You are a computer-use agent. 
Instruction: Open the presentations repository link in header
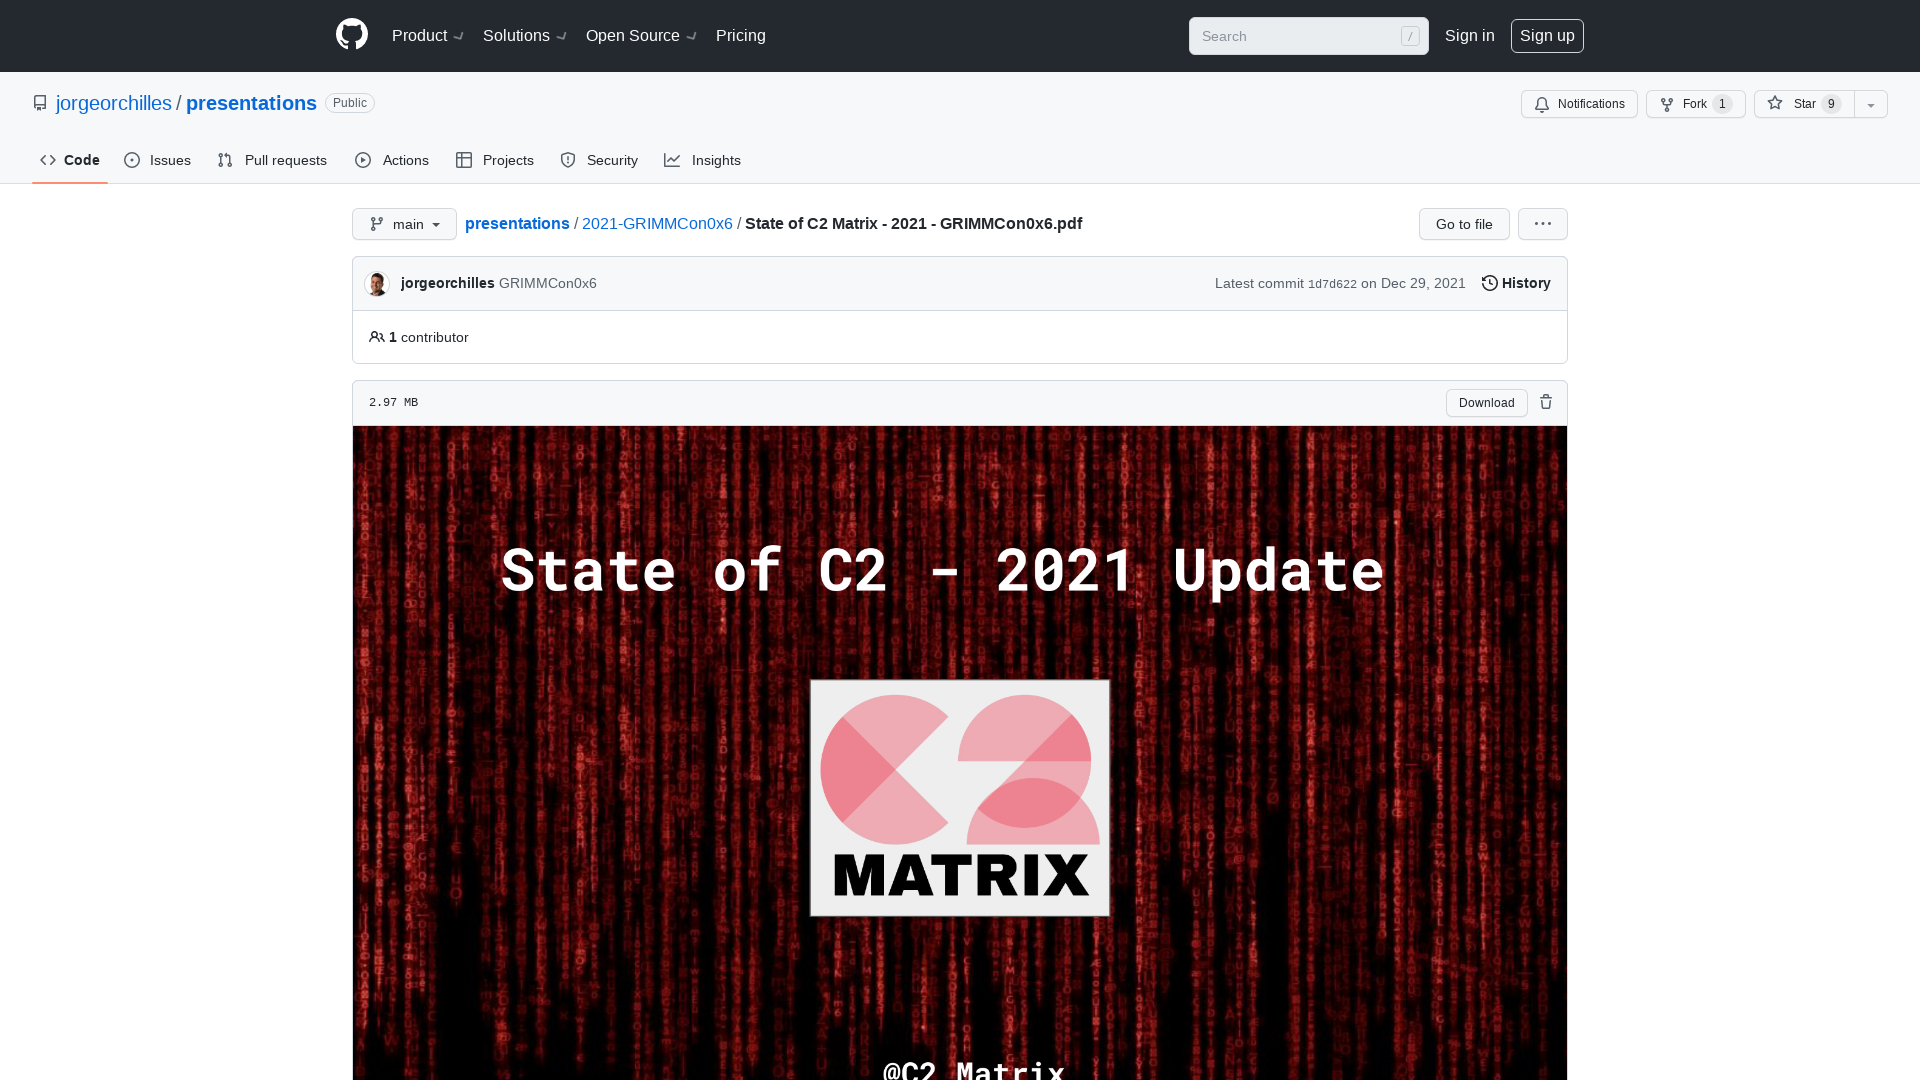coord(251,103)
